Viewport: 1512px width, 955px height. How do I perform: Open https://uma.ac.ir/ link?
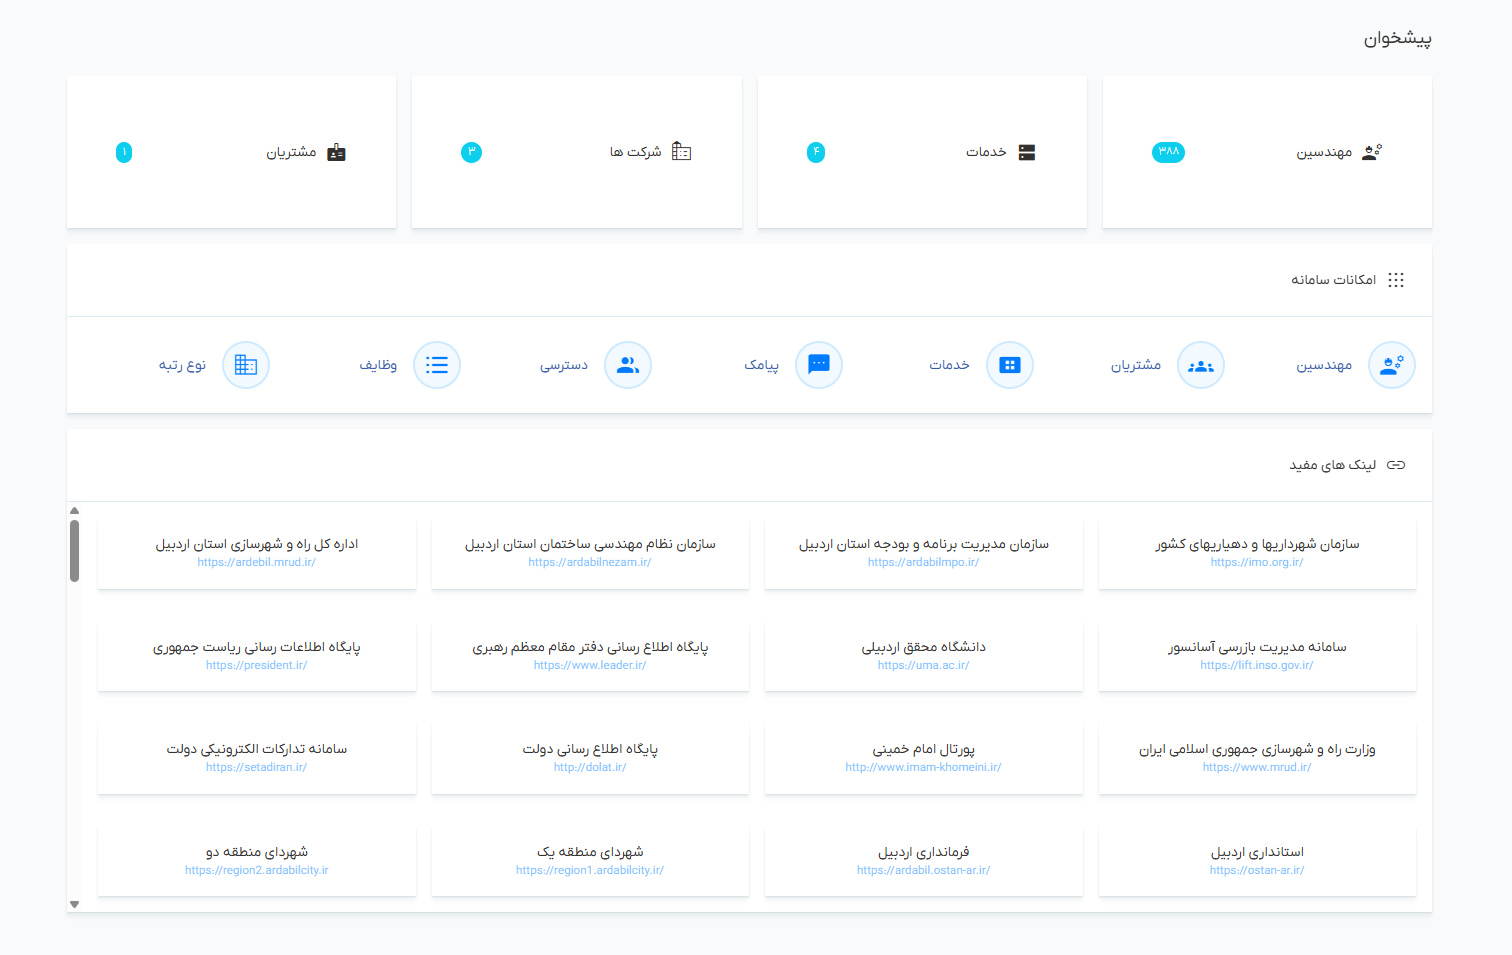coord(923,665)
